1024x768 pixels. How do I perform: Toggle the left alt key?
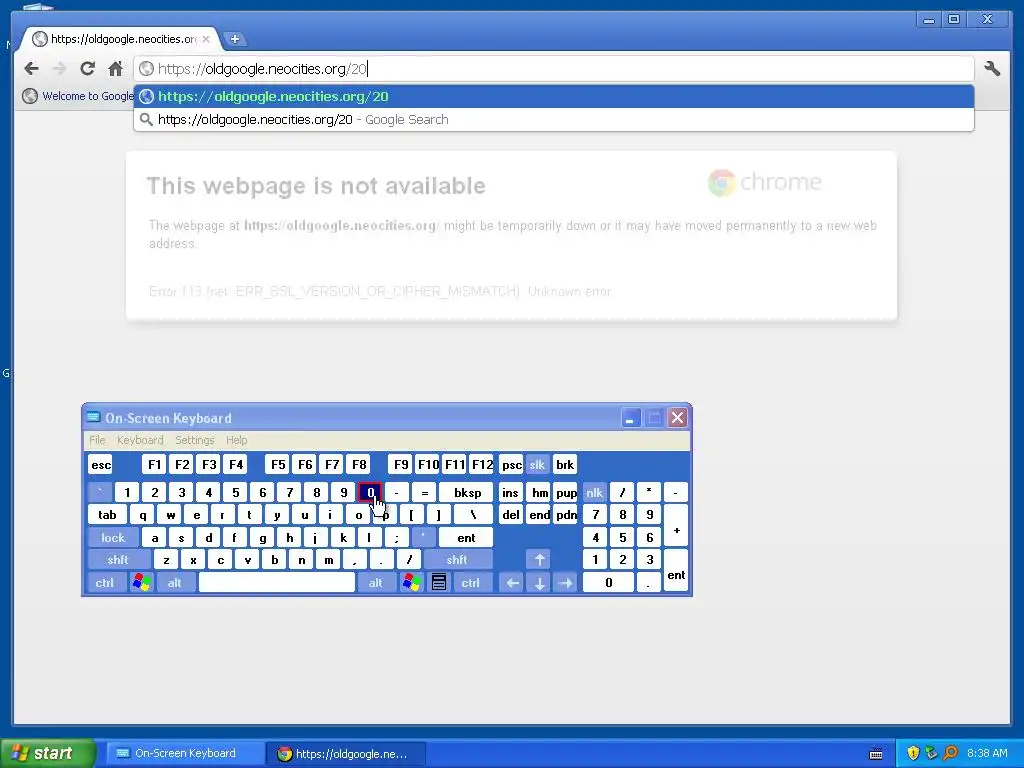[x=174, y=583]
